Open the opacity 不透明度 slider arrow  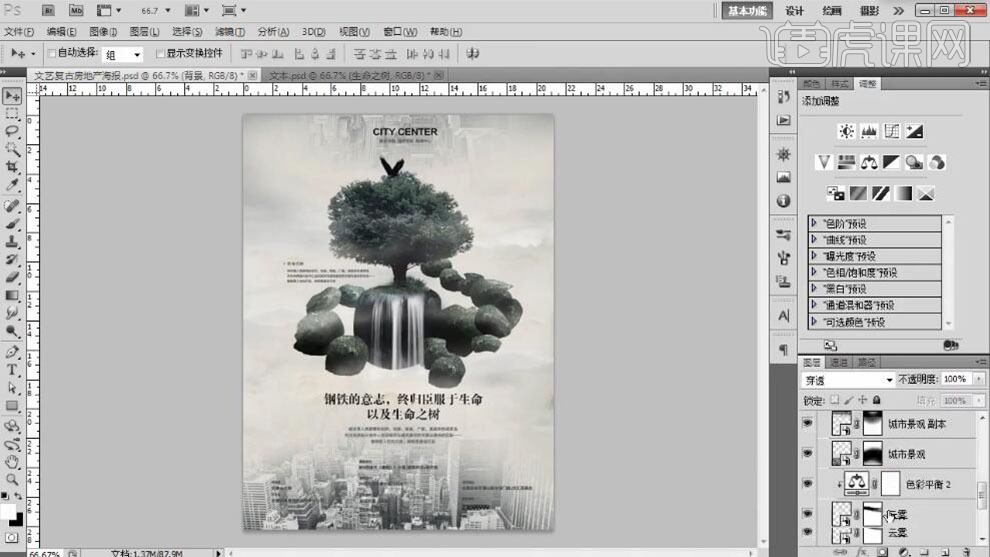pyautogui.click(x=979, y=379)
